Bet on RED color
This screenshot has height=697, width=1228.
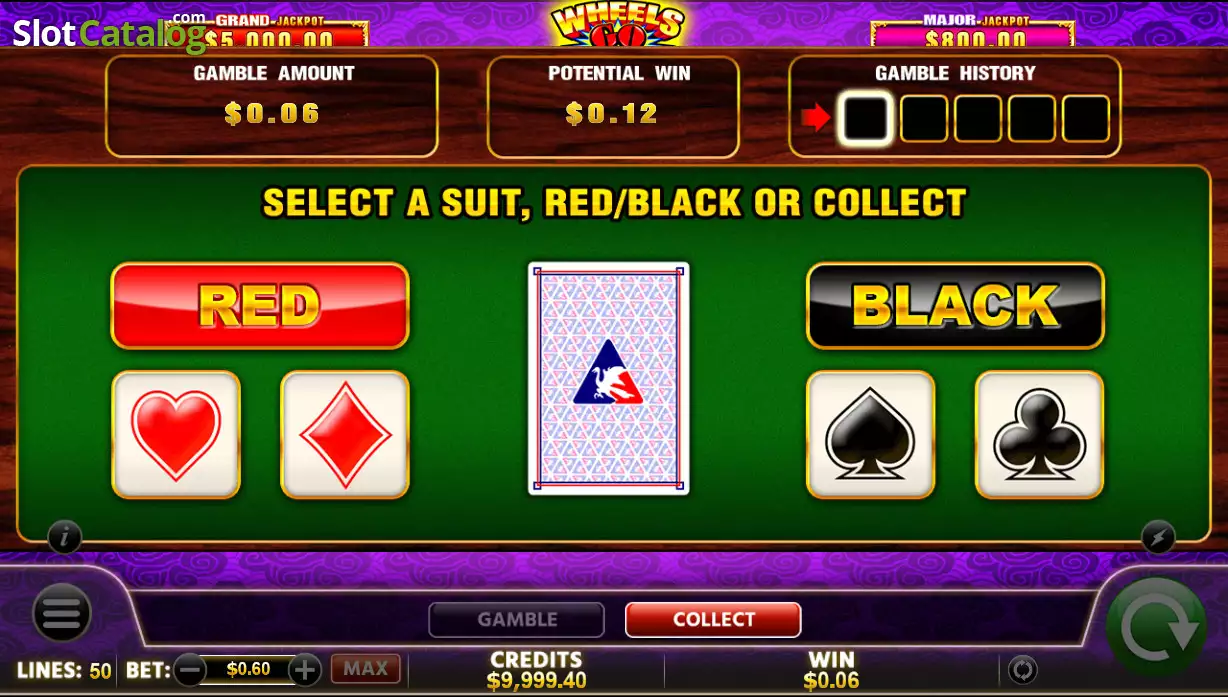[260, 305]
